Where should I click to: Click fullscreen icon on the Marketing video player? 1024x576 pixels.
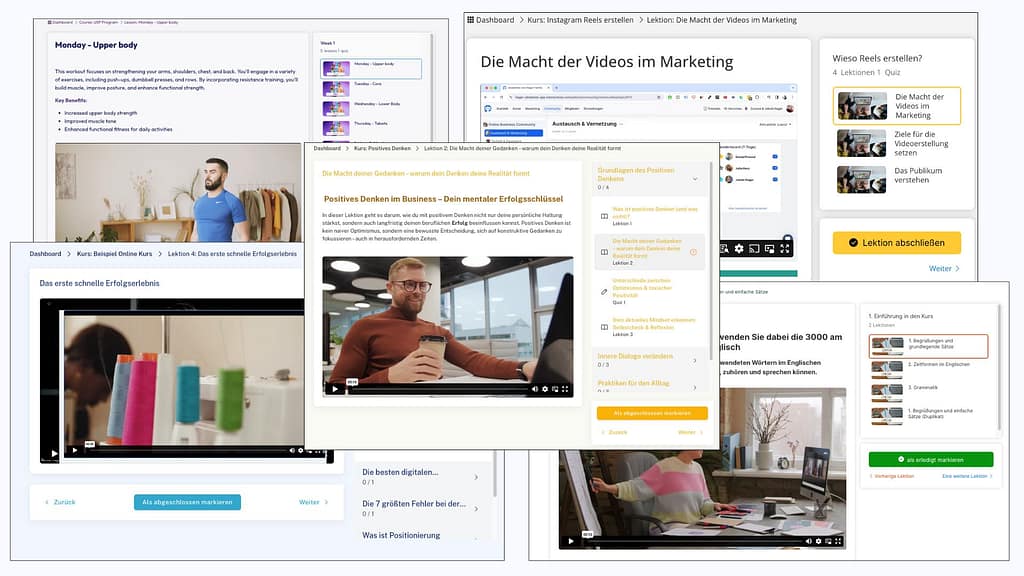point(786,248)
